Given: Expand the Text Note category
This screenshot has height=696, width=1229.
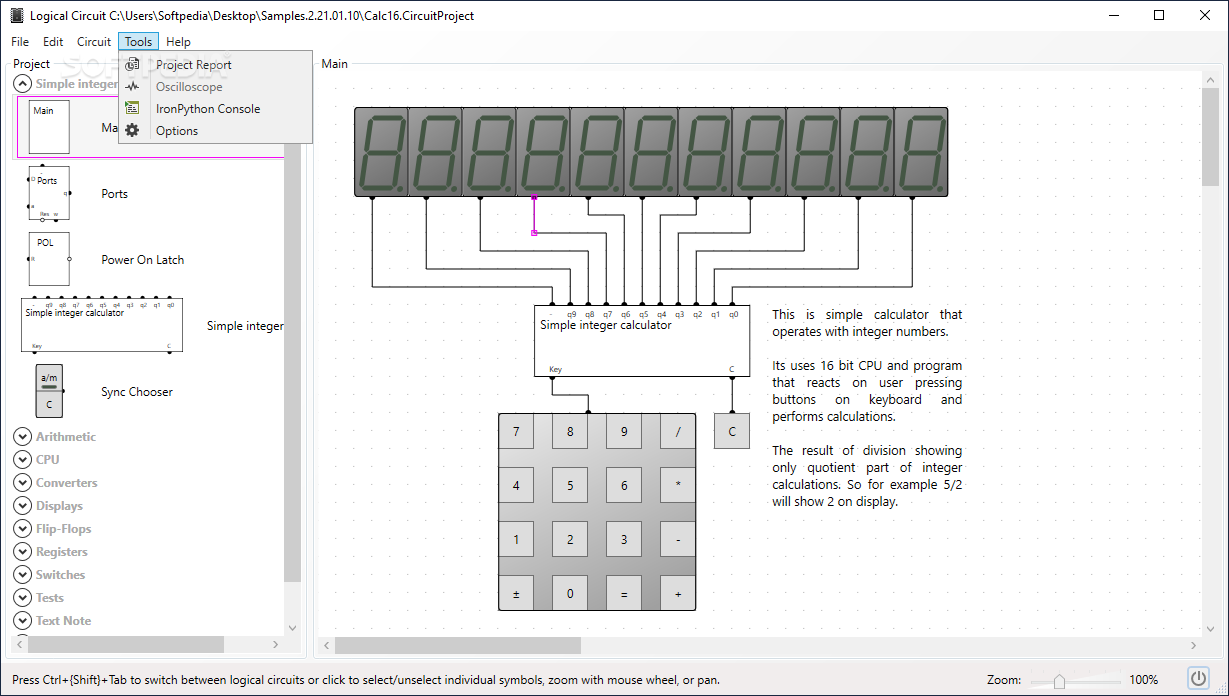Looking at the screenshot, I should [22, 620].
